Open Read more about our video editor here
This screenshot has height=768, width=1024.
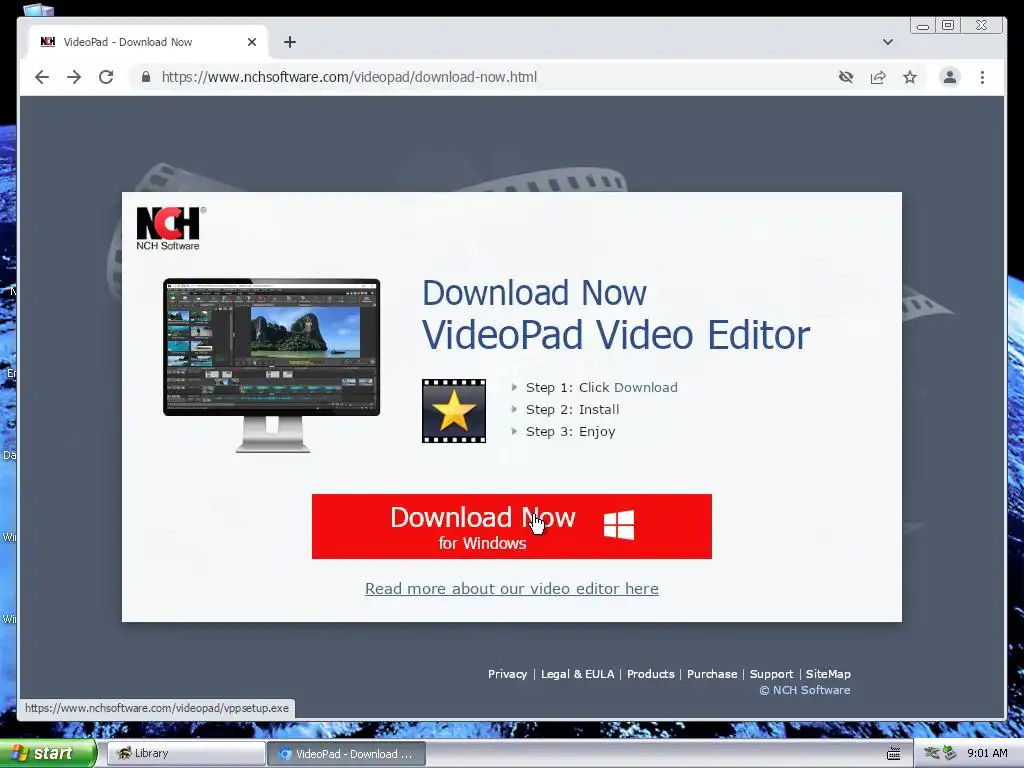511,588
